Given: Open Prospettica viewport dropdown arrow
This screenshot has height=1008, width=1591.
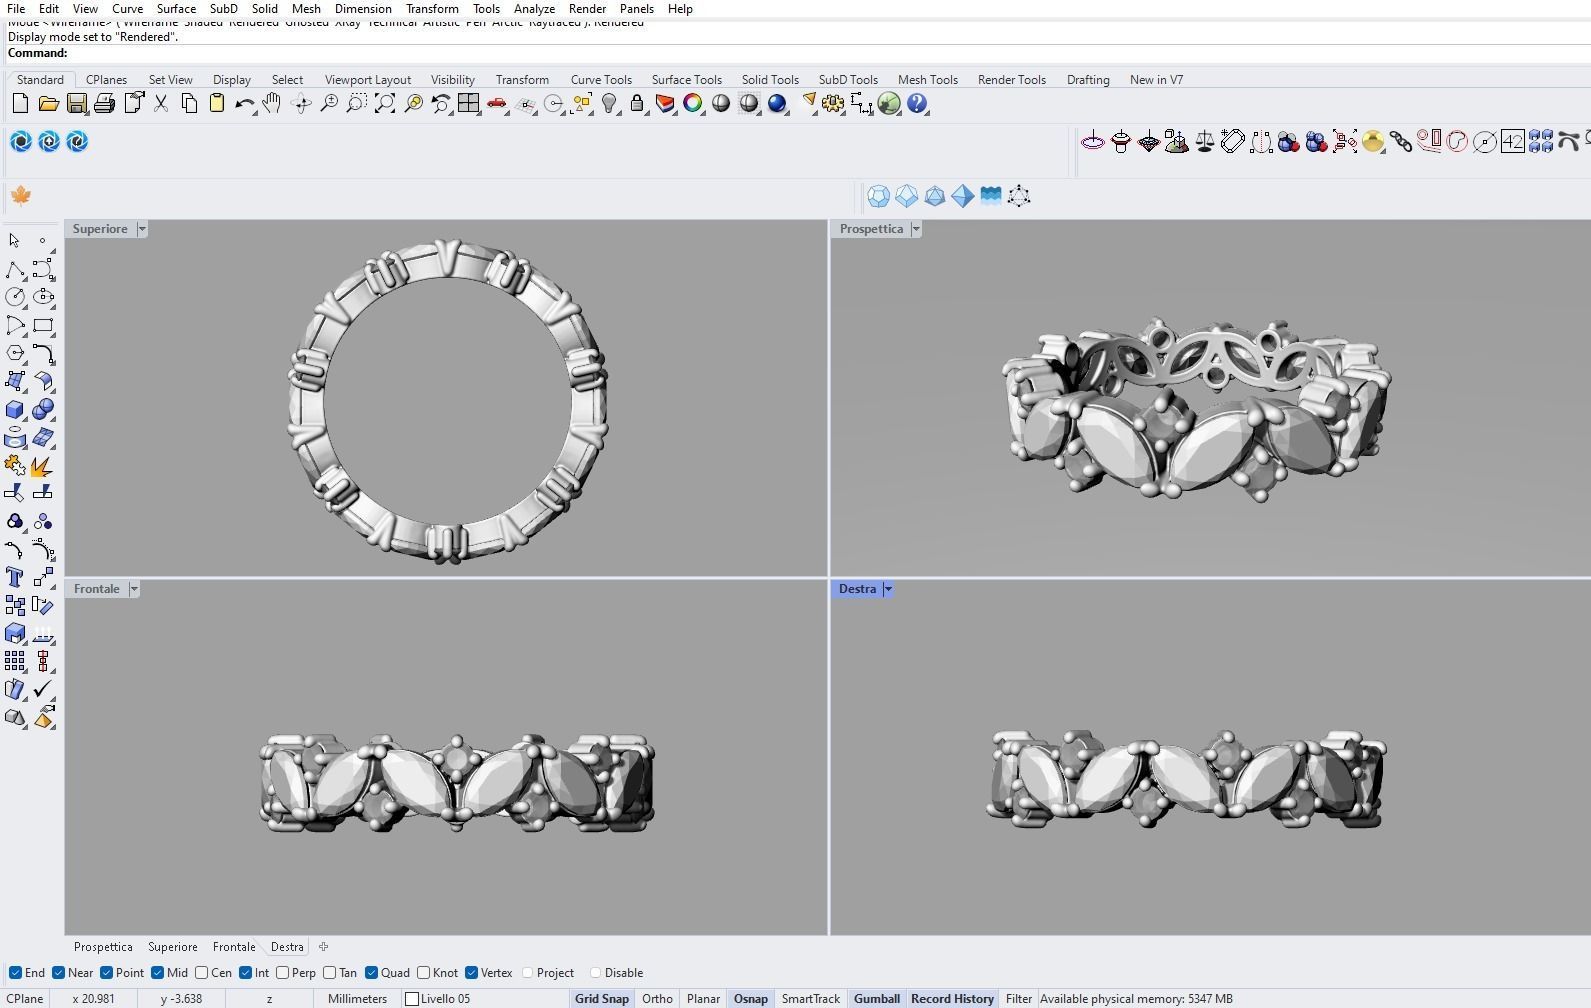Looking at the screenshot, I should pos(916,229).
